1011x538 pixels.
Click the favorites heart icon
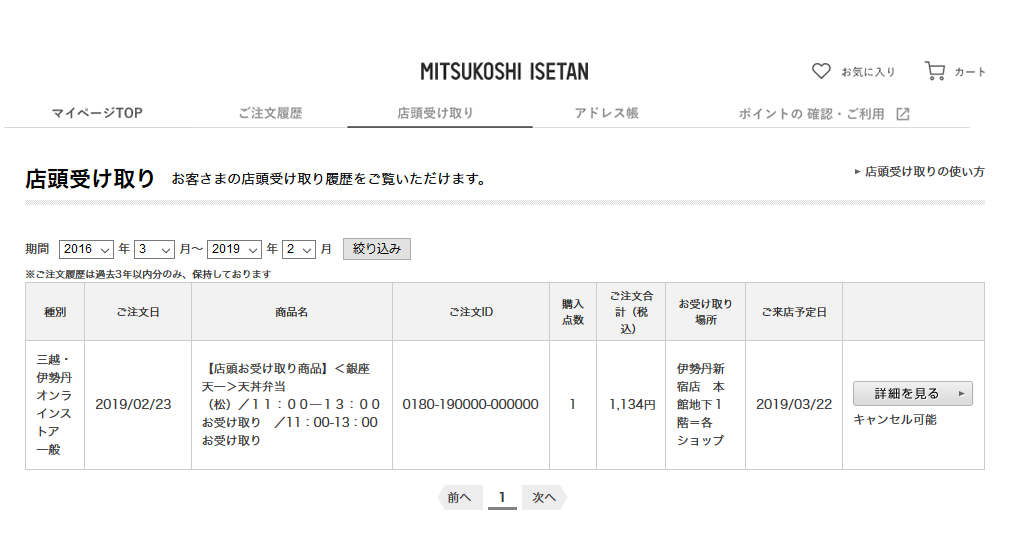pos(821,71)
